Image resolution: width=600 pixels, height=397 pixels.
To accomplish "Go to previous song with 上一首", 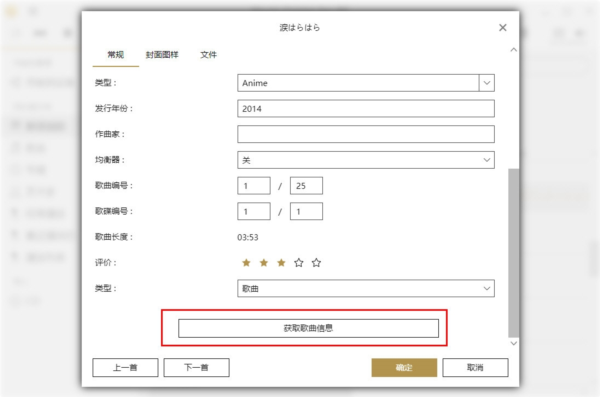I will pos(125,368).
